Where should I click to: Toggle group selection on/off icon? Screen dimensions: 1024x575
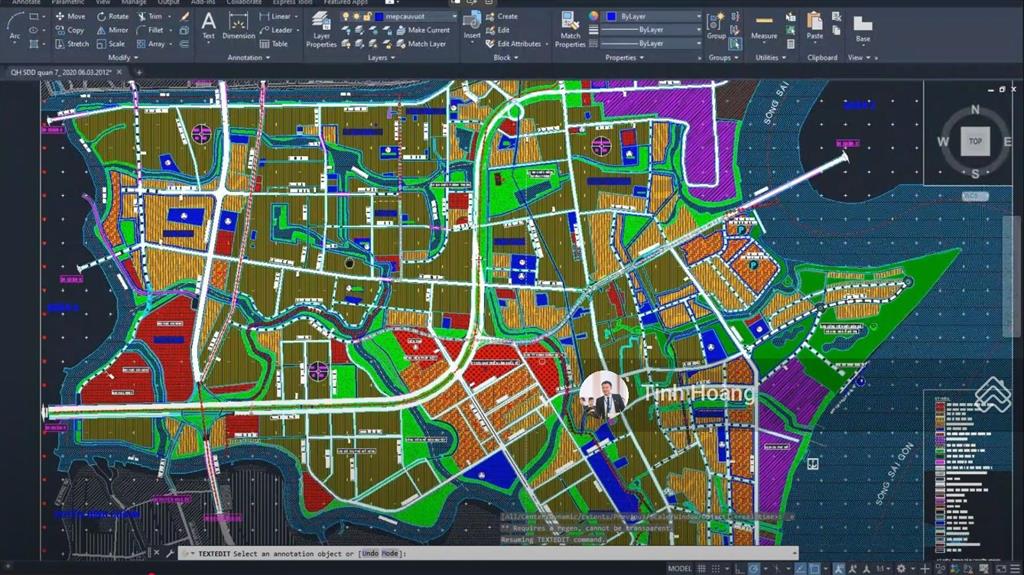tap(735, 44)
